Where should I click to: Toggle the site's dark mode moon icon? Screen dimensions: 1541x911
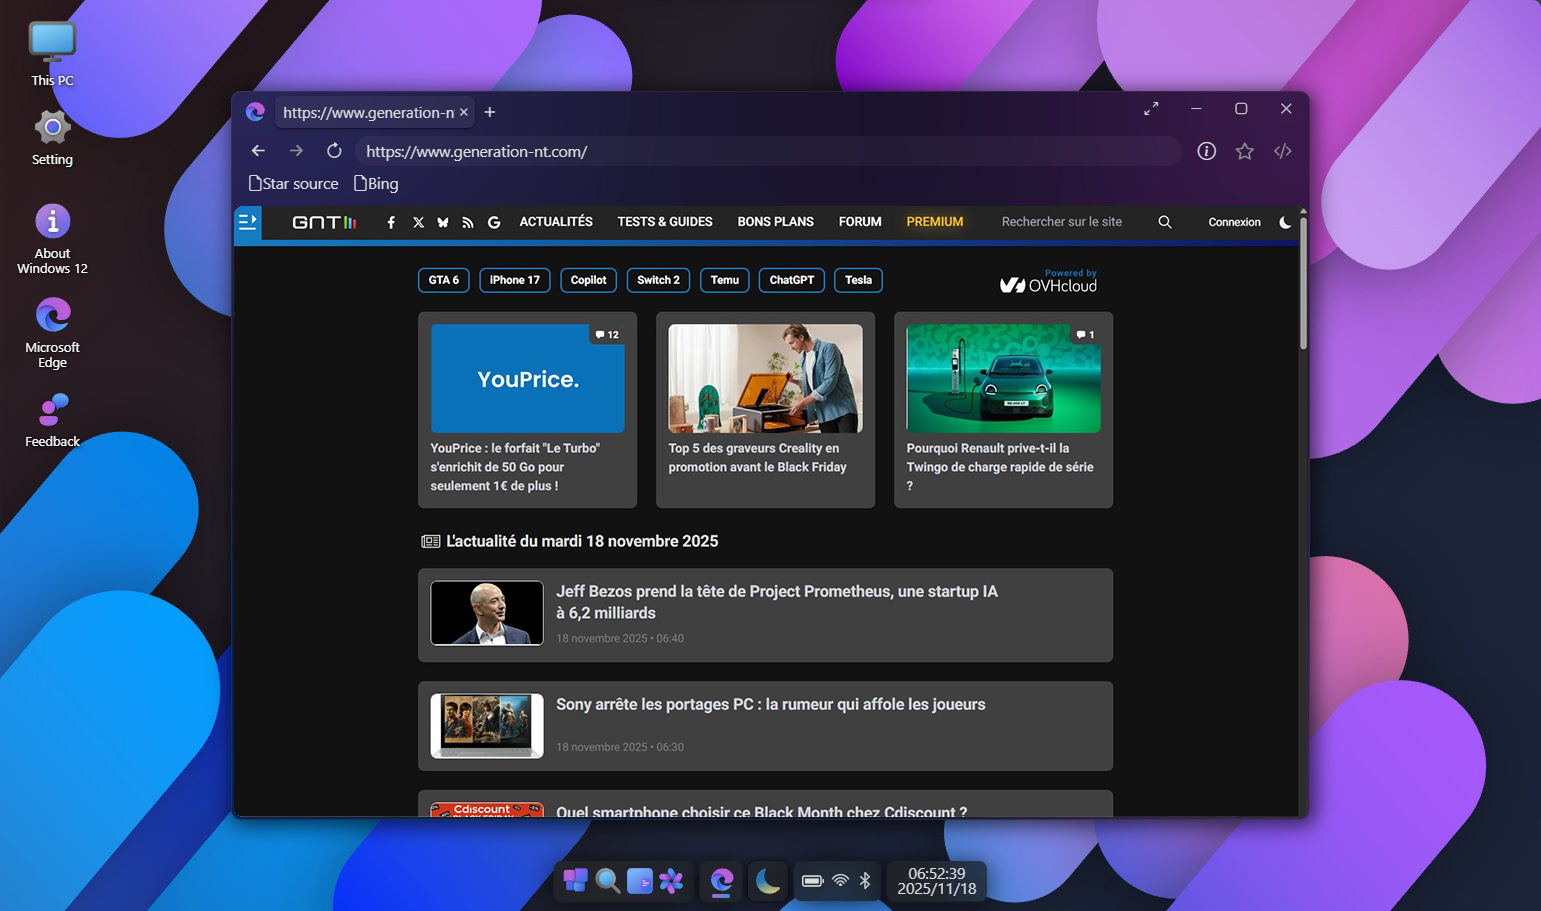click(x=1285, y=222)
